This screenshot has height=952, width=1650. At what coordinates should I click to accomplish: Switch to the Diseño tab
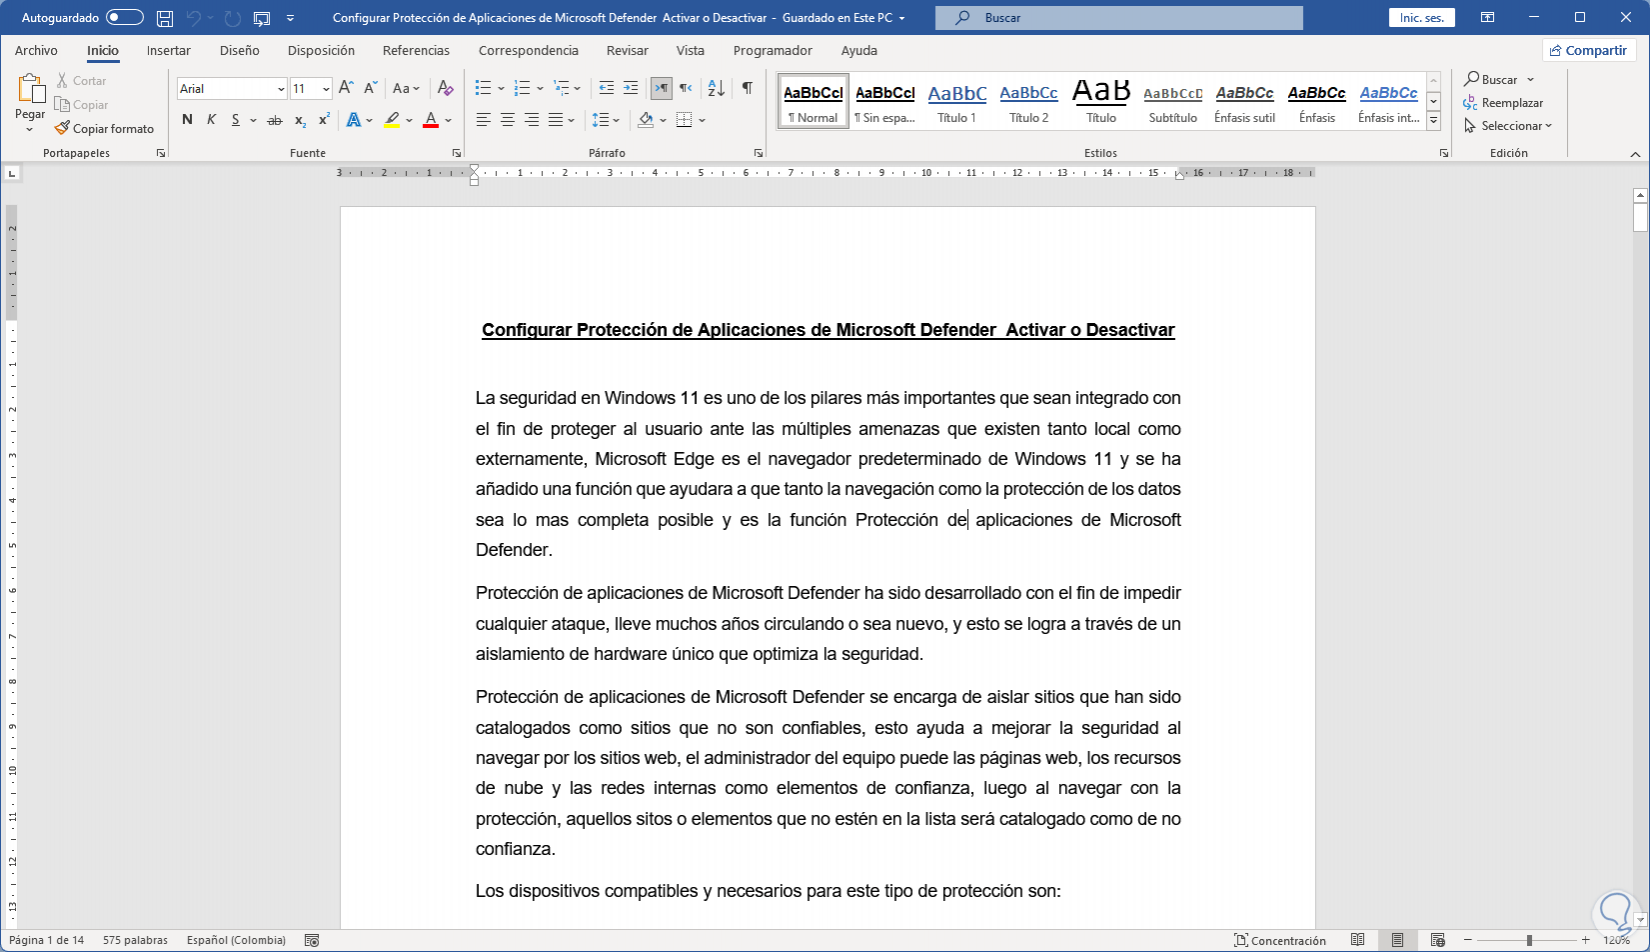tap(240, 50)
